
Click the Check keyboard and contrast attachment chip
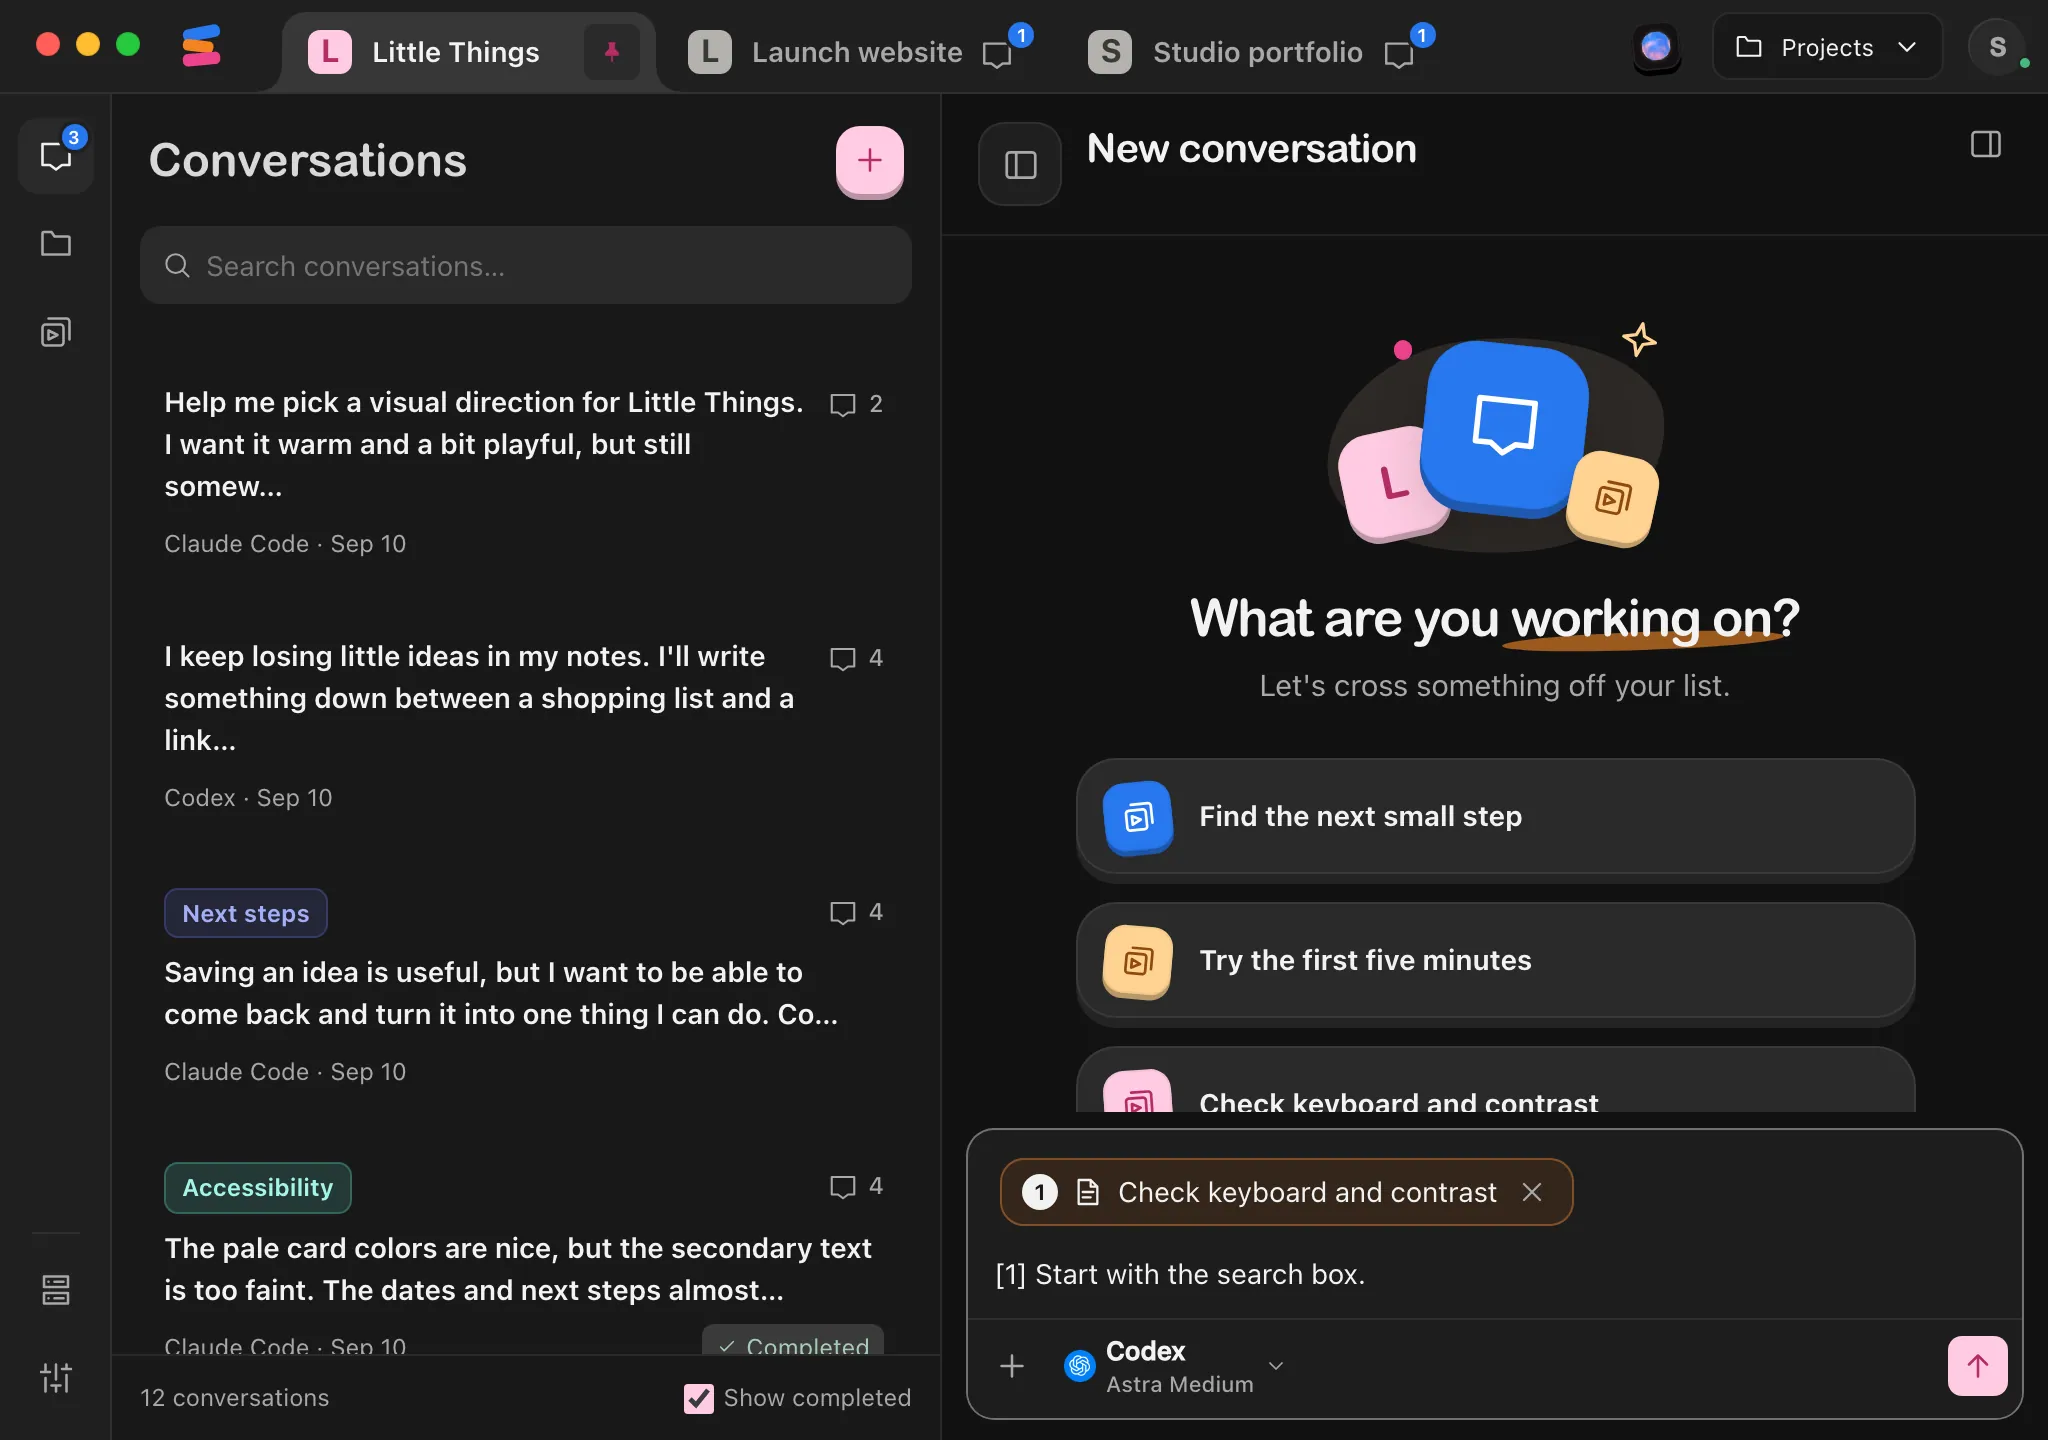[x=1286, y=1192]
